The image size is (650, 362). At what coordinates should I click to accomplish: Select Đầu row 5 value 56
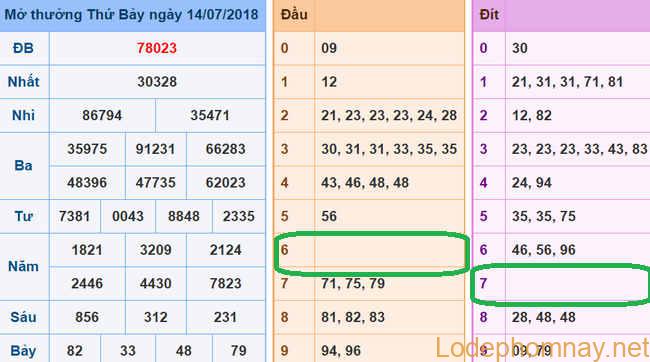(329, 216)
